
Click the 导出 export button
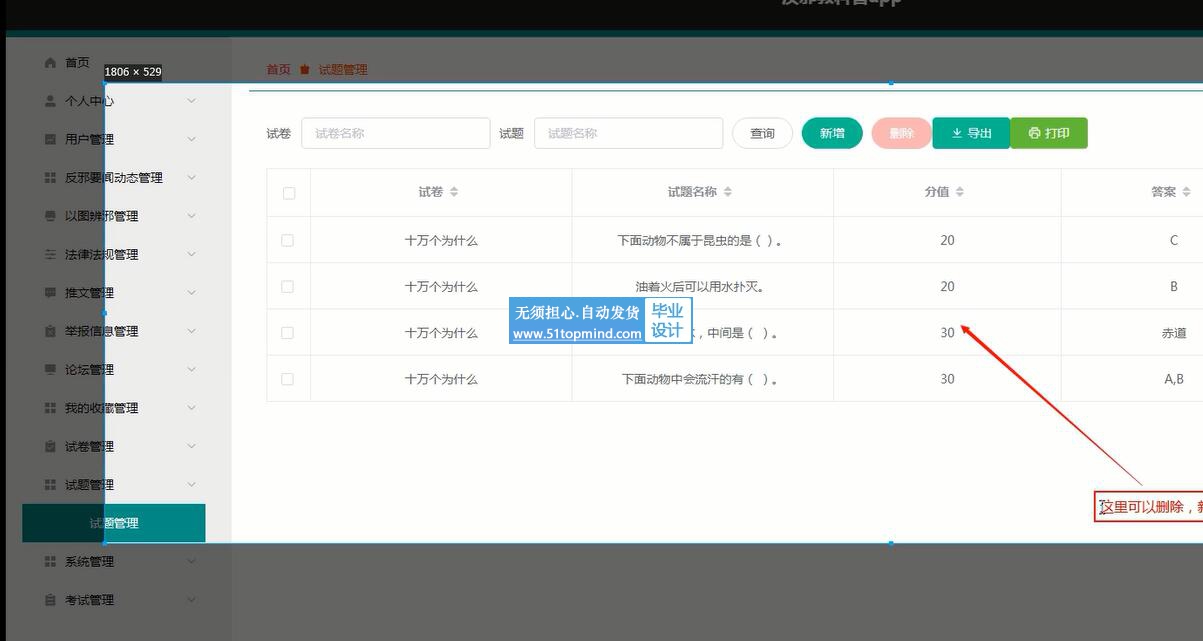click(971, 133)
